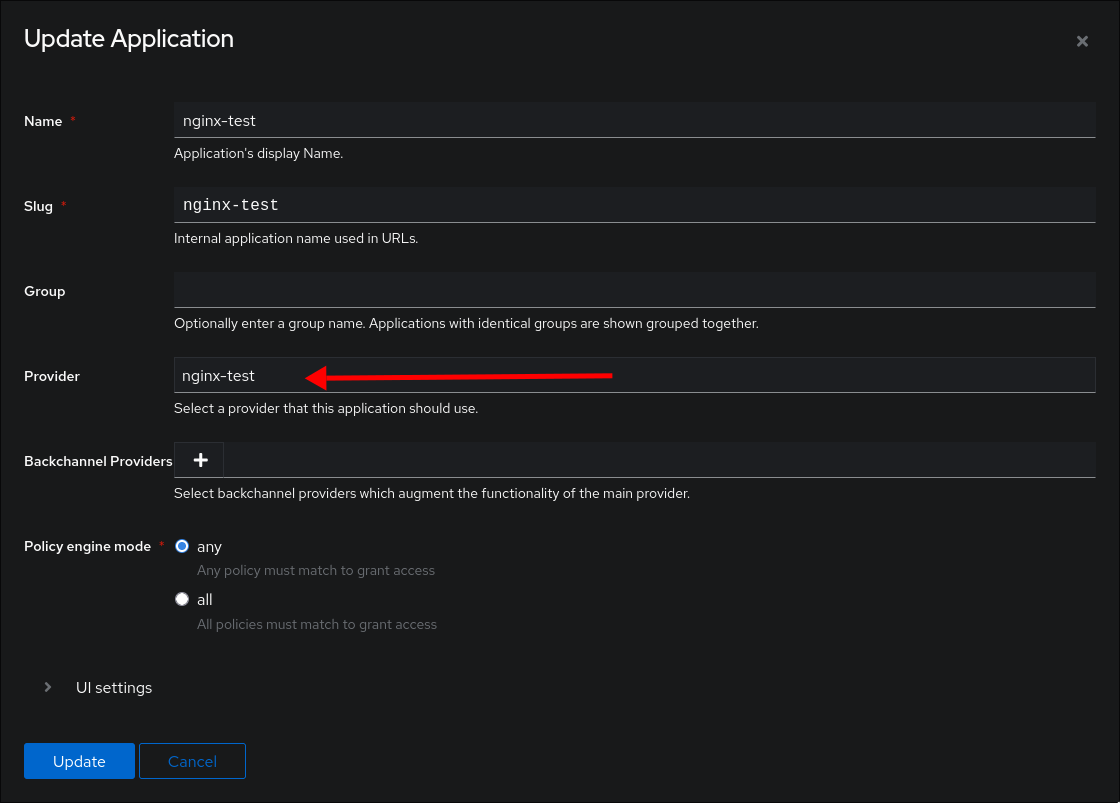Click 'Select backchannel providers which augment' hint
The width and height of the screenshot is (1120, 803).
(431, 494)
